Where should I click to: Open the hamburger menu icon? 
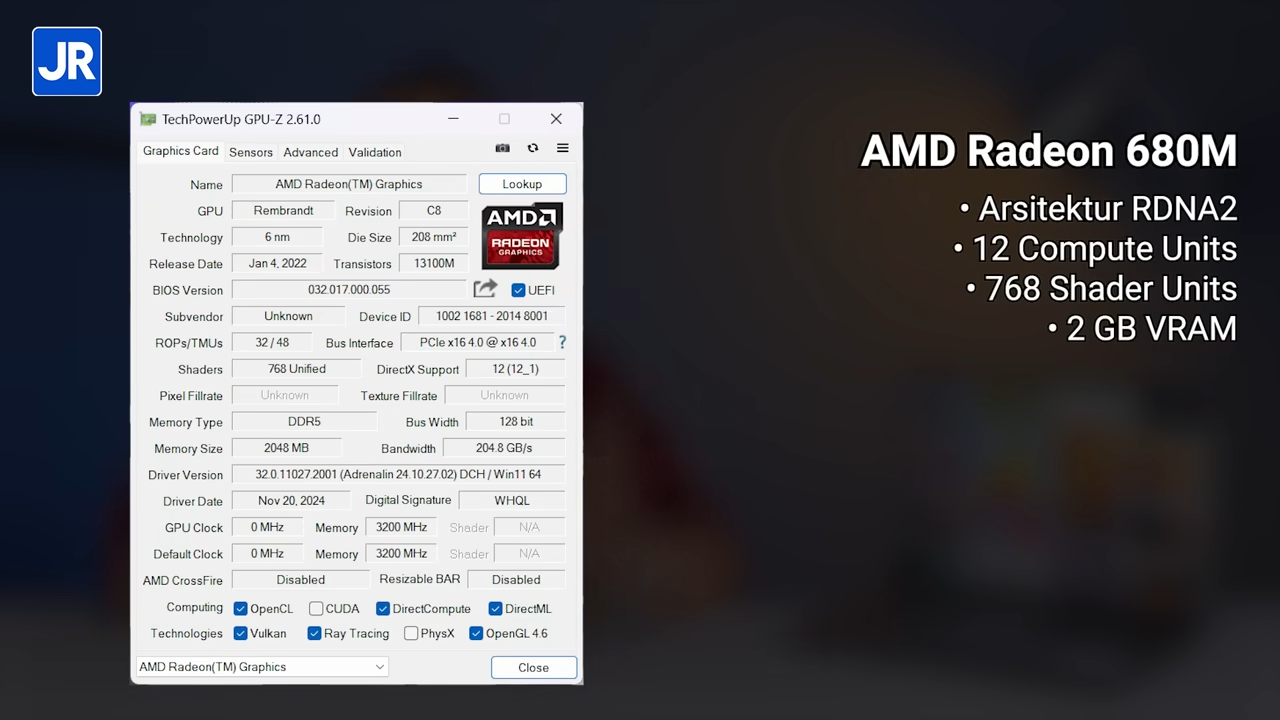coord(562,148)
